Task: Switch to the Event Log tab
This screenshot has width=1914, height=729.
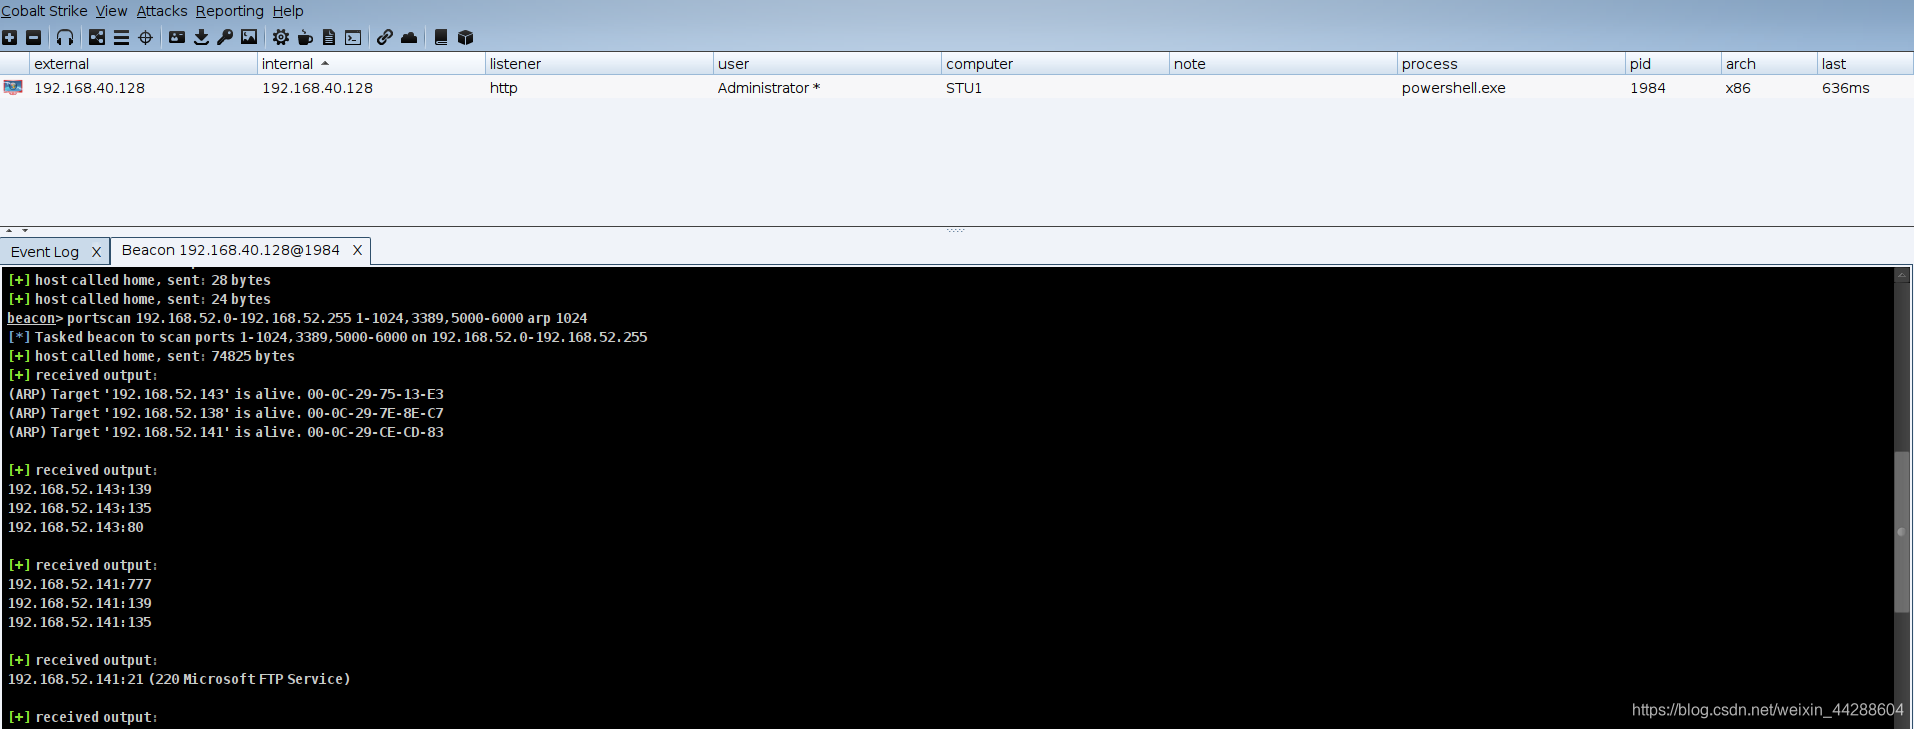Action: coord(45,252)
